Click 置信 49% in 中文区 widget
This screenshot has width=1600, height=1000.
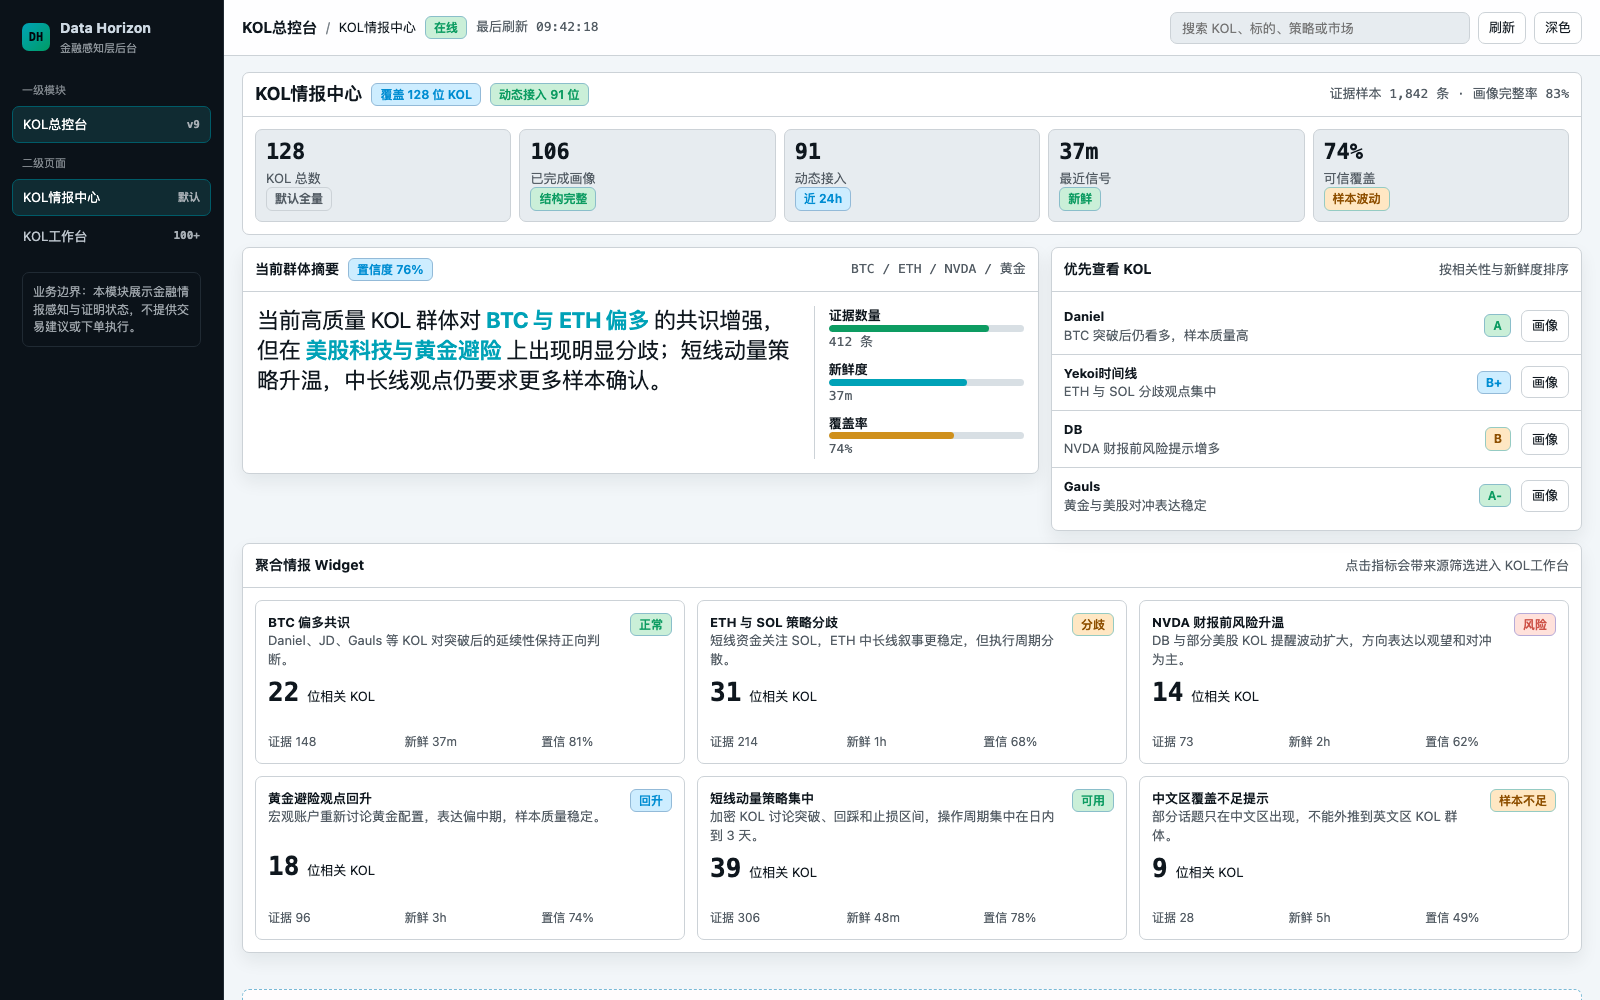coord(1451,918)
